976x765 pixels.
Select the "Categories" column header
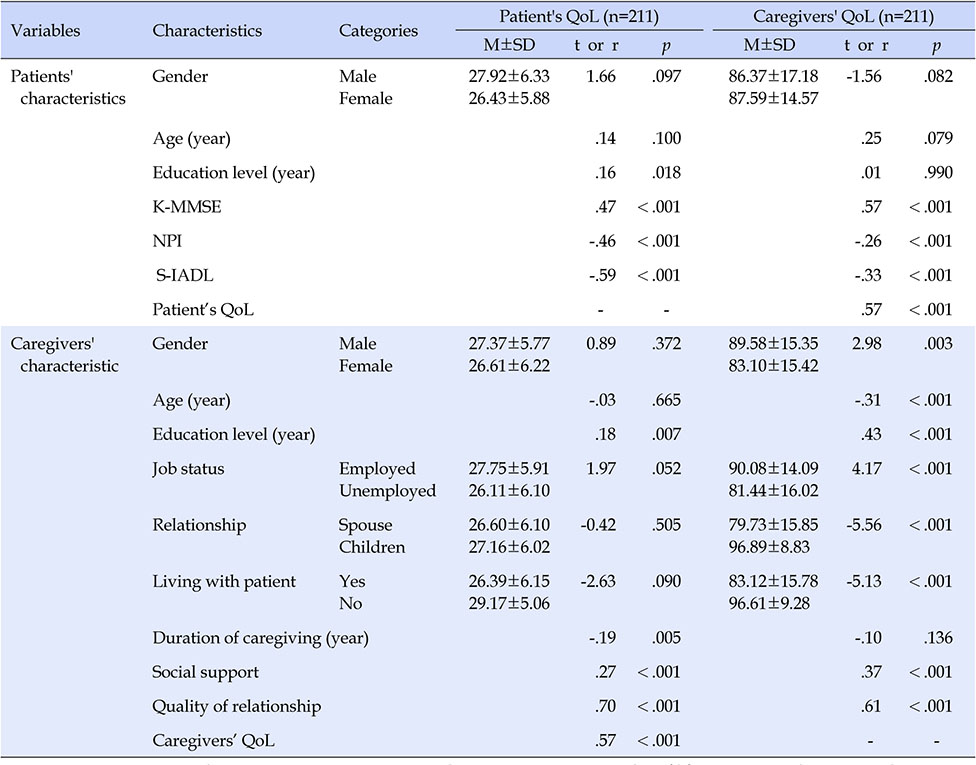[x=378, y=30]
